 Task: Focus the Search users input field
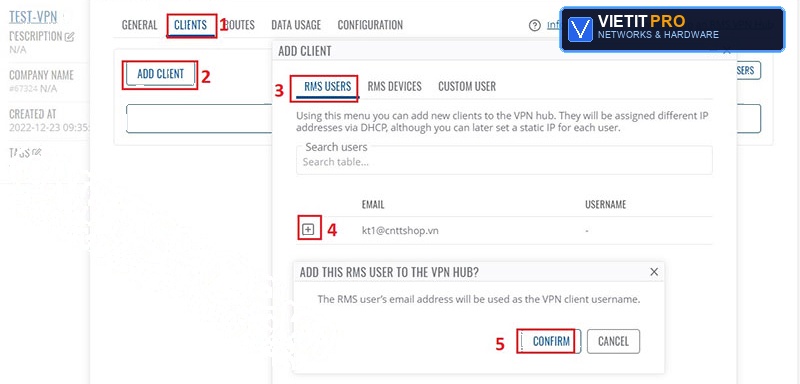504,161
